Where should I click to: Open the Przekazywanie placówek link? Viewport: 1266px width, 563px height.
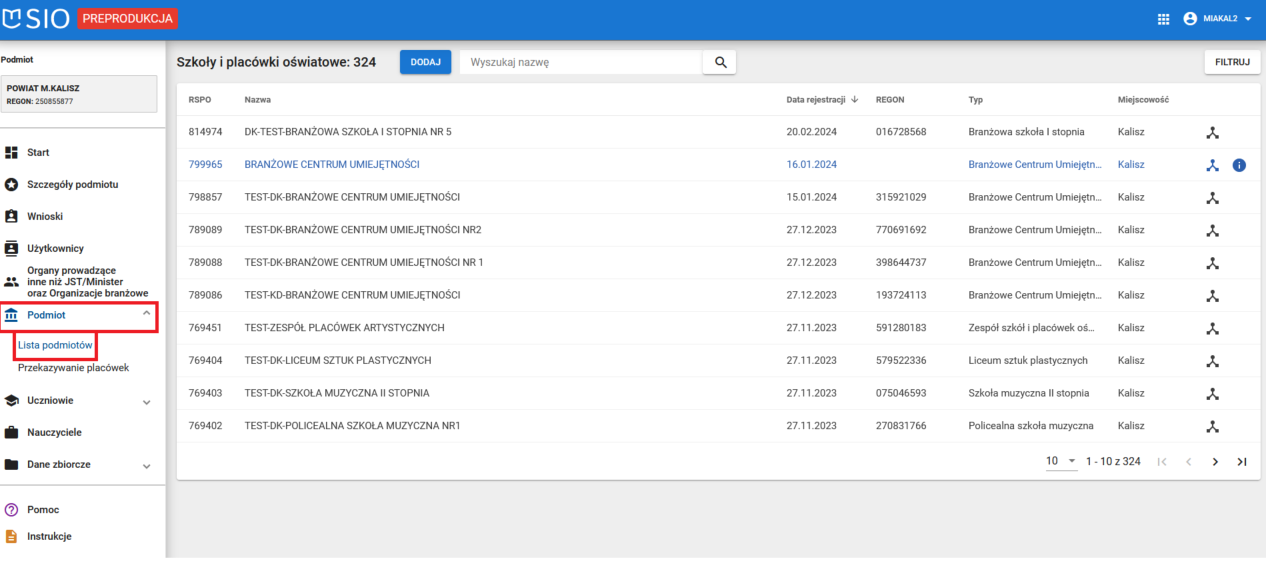coord(73,368)
